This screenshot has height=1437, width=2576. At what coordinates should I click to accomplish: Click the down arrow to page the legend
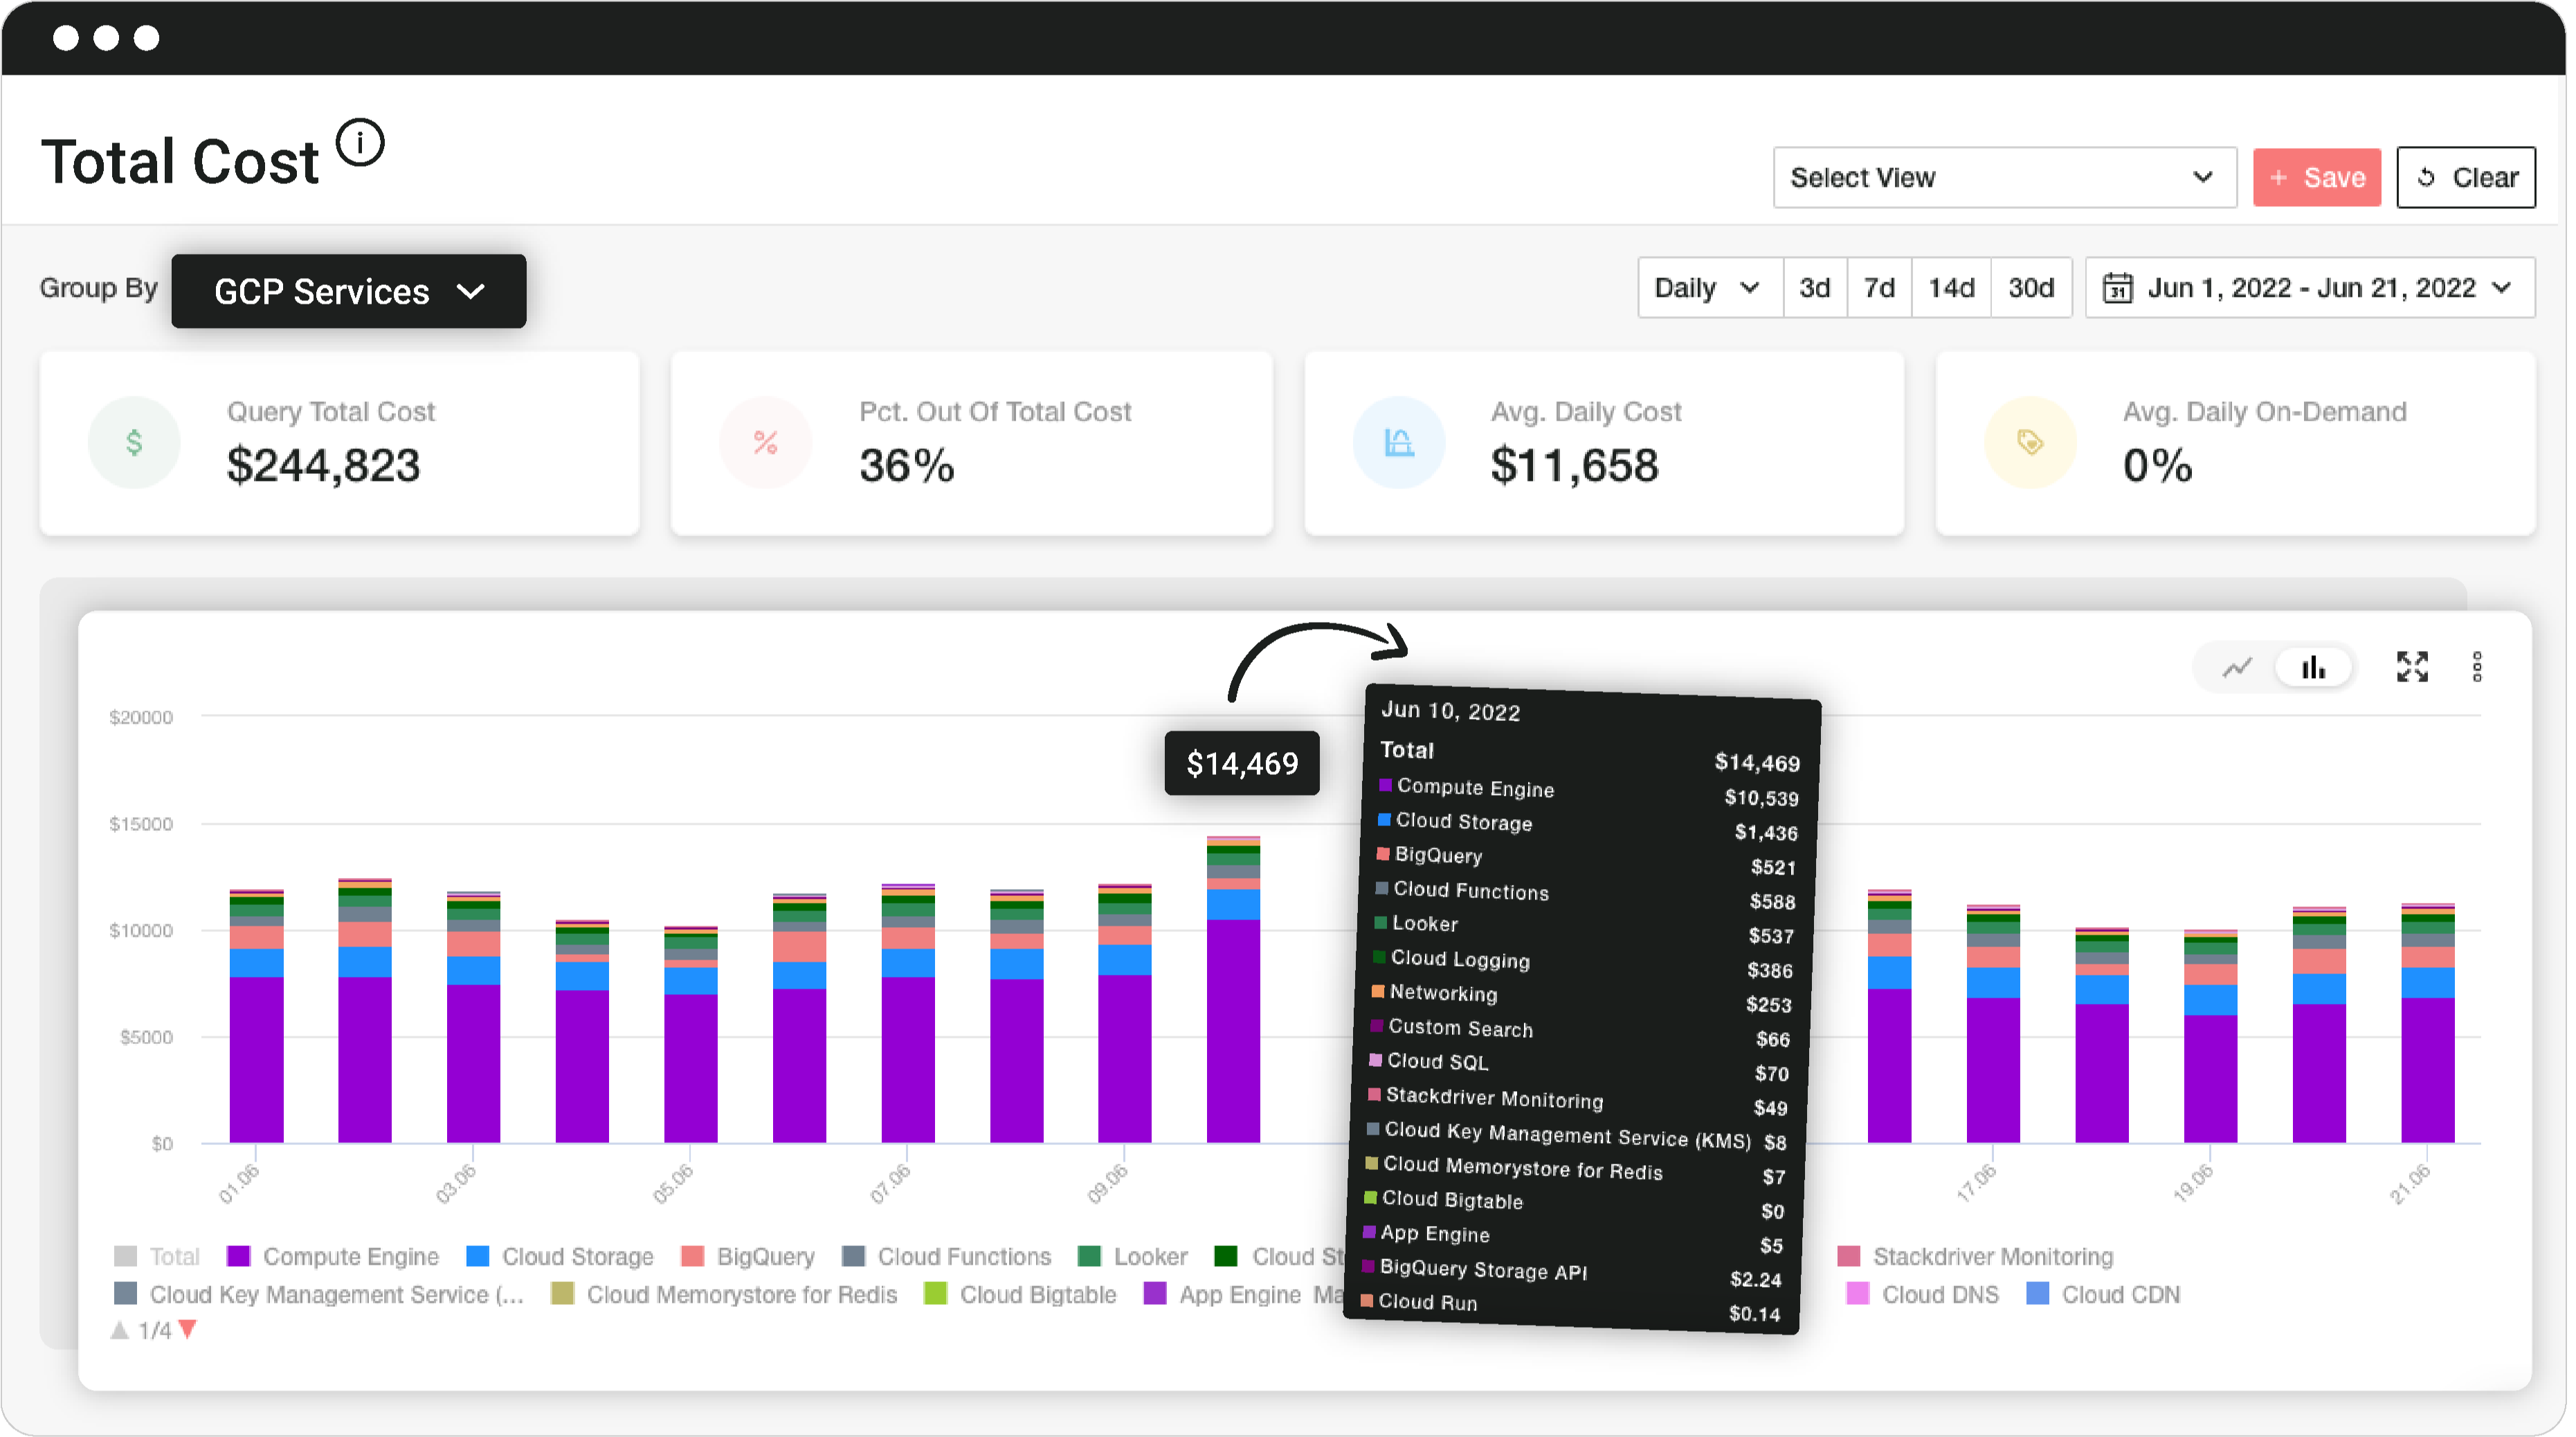click(186, 1330)
